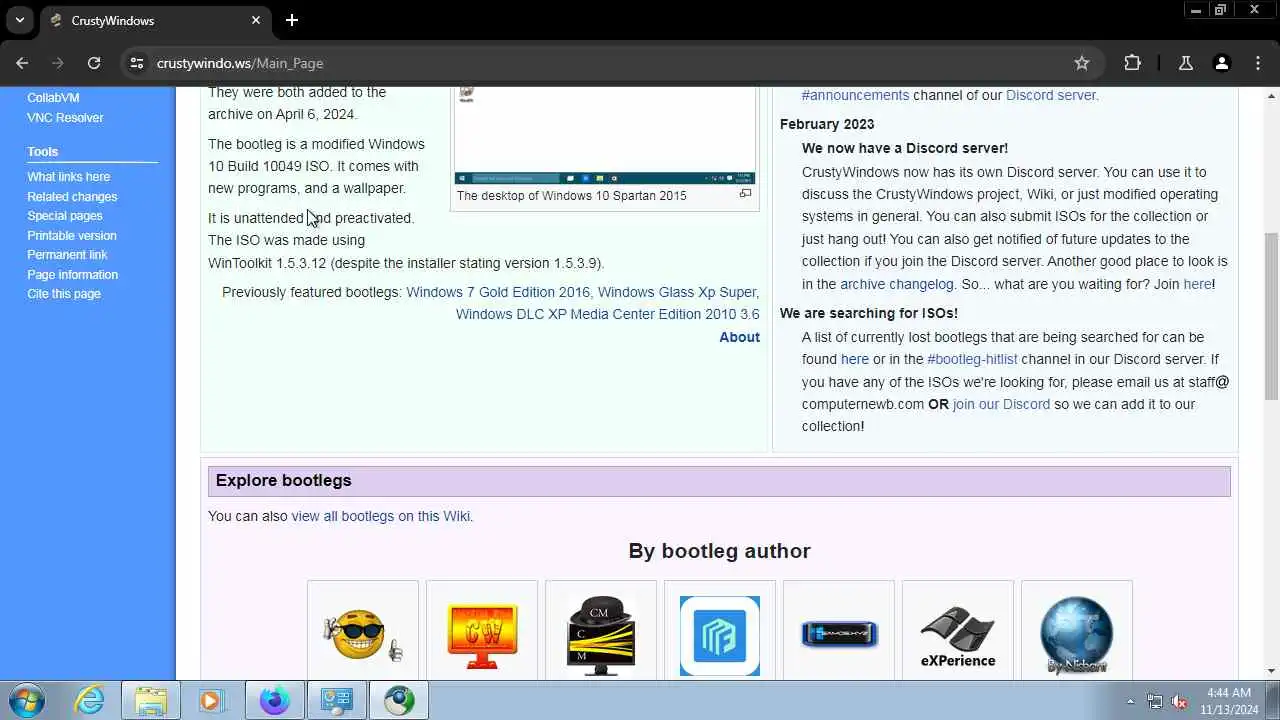Show hidden tray icons arrow

pos(1130,702)
